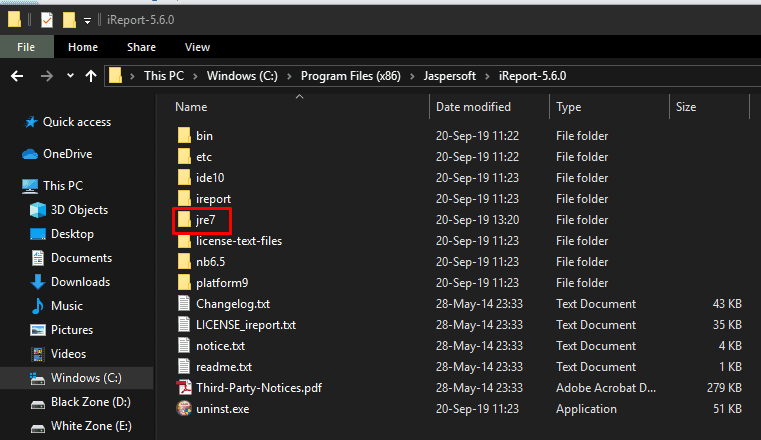The image size is (761, 440).
Task: Select Windows (C:) drive in the sidebar
Action: pyautogui.click(x=77, y=378)
